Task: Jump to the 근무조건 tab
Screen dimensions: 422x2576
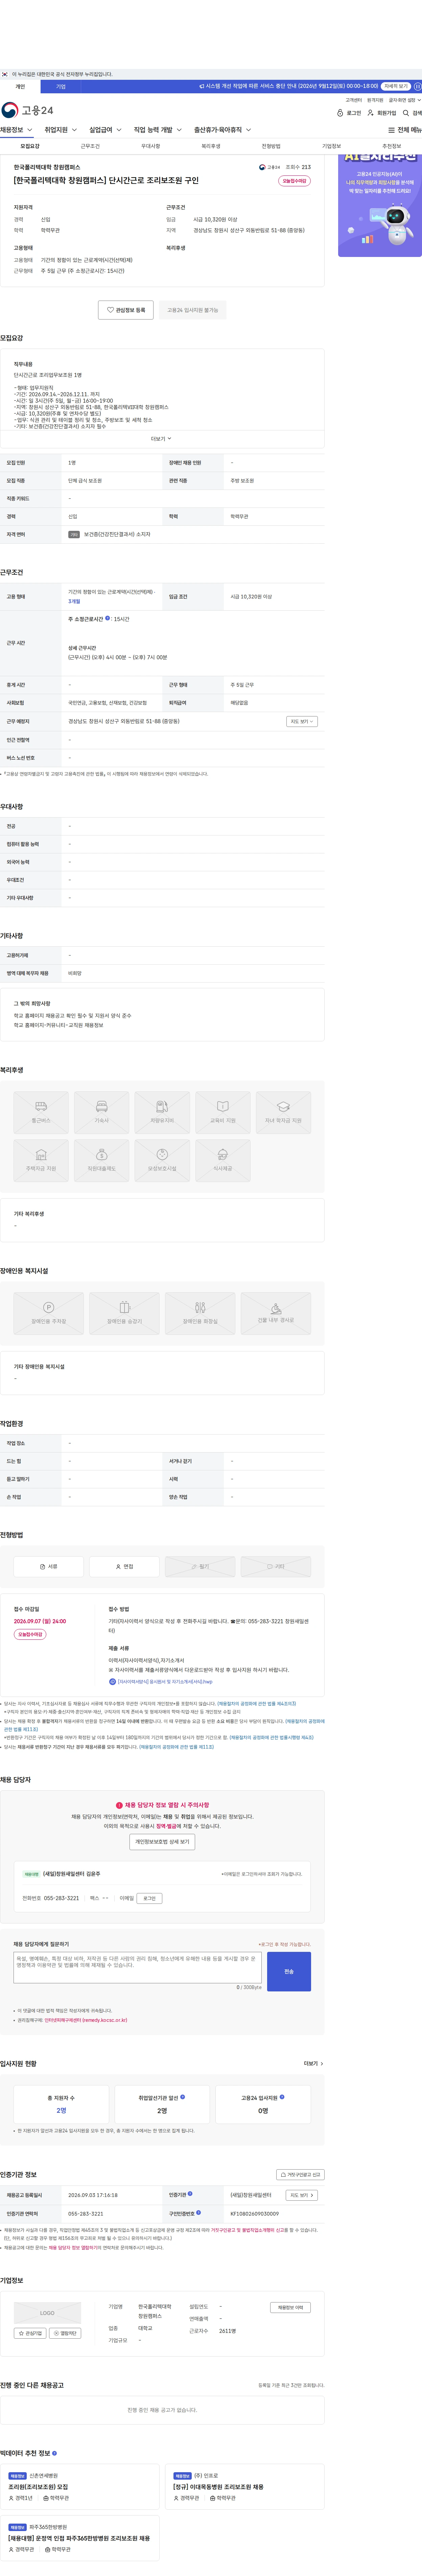Action: 90,146
